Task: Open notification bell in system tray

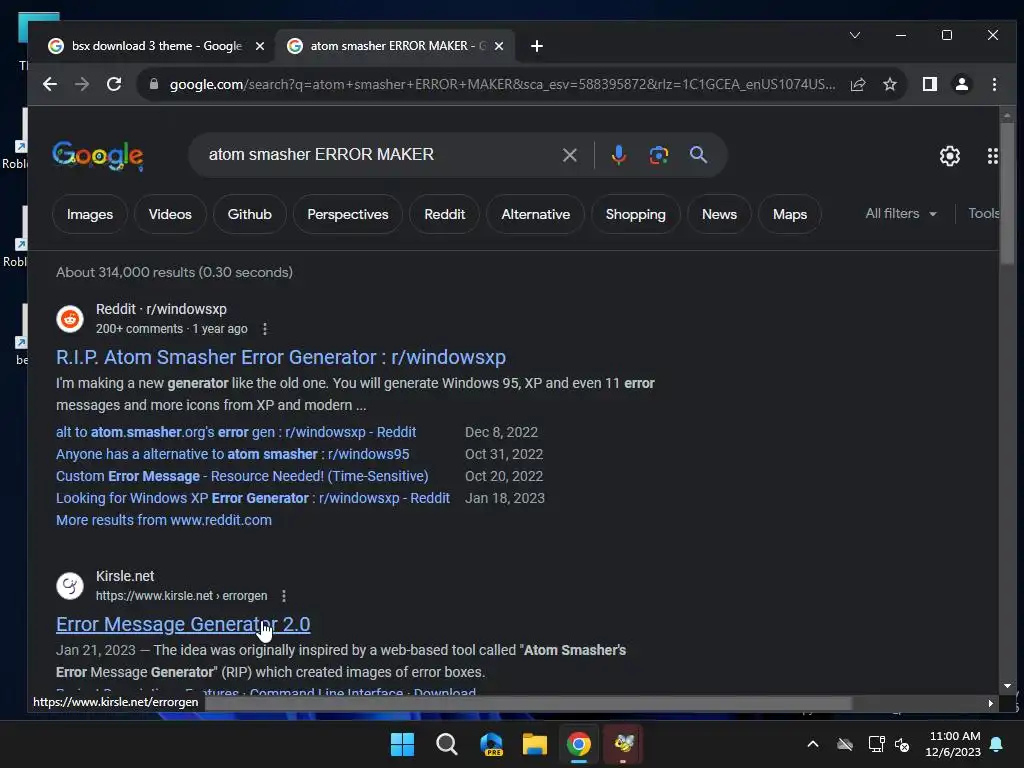Action: [x=996, y=744]
